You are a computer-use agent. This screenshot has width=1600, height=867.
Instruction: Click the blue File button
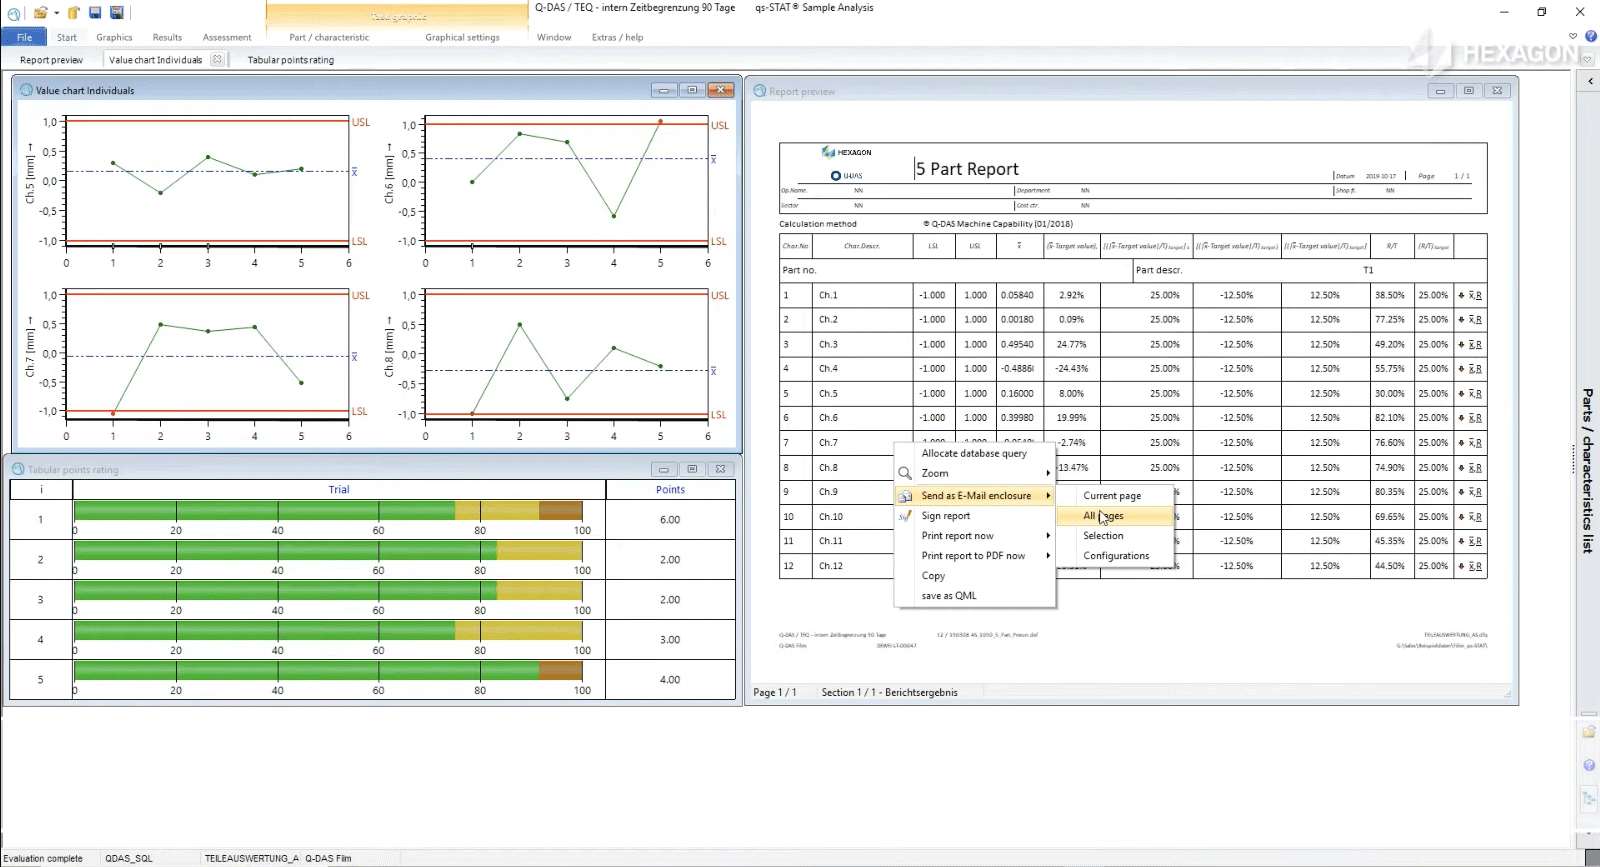24,37
